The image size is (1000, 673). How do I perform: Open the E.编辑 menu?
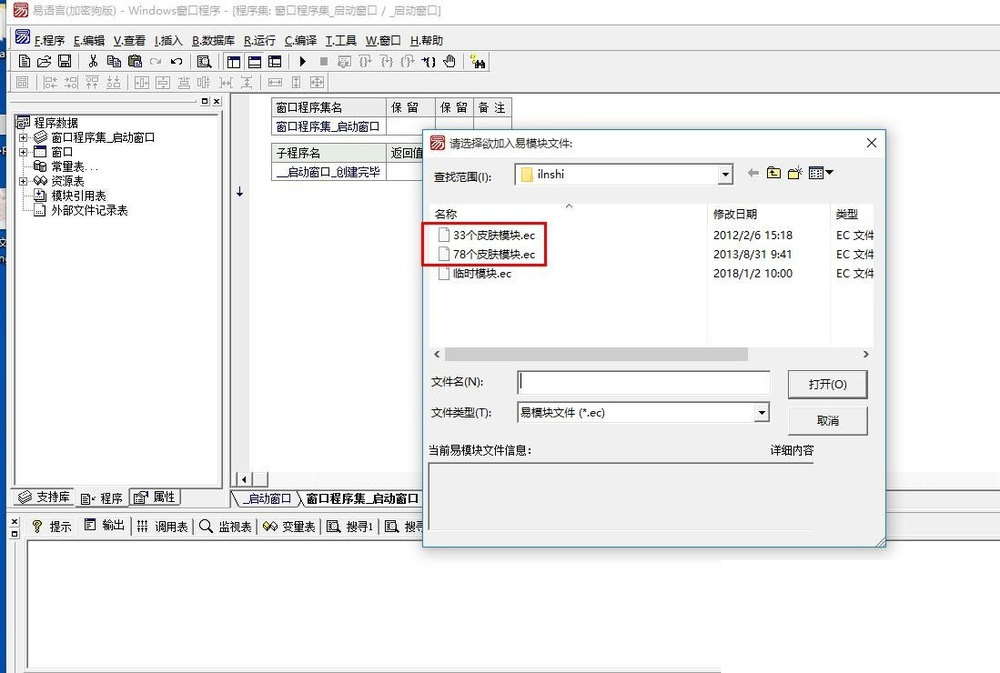pyautogui.click(x=89, y=41)
